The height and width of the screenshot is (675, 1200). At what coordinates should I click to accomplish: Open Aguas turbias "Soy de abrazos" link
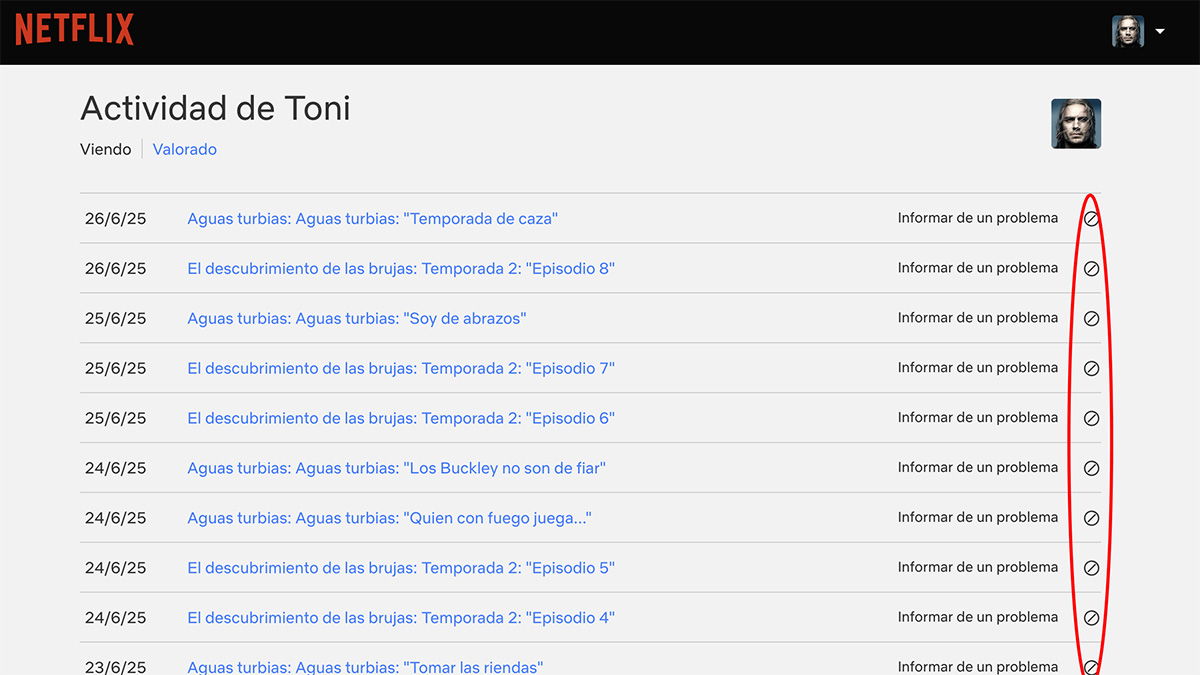(x=357, y=318)
